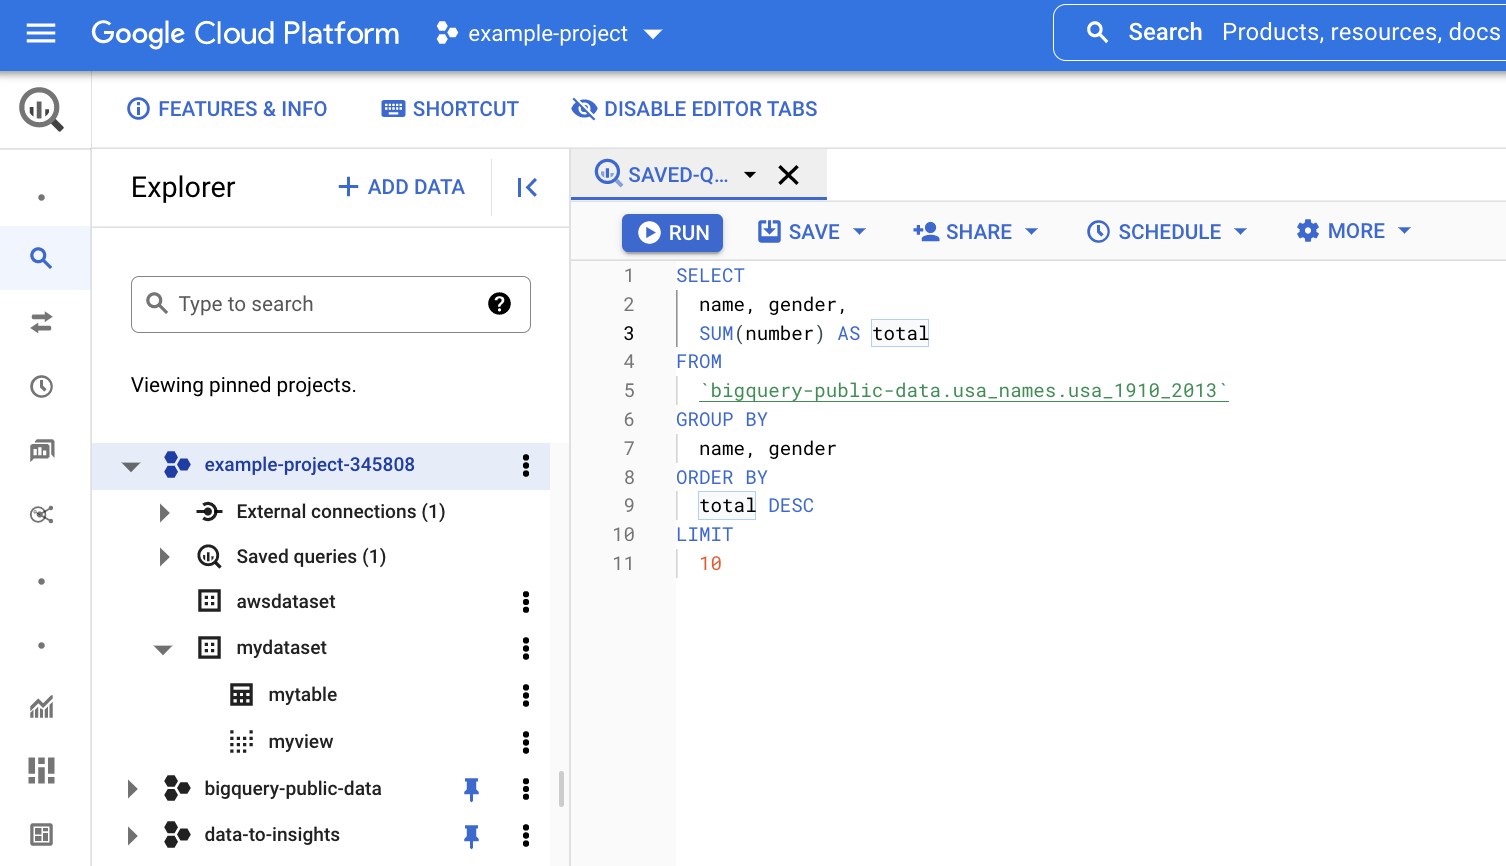1506x866 pixels.
Task: Collapse the example-project-345808 tree
Action: [x=131, y=465]
